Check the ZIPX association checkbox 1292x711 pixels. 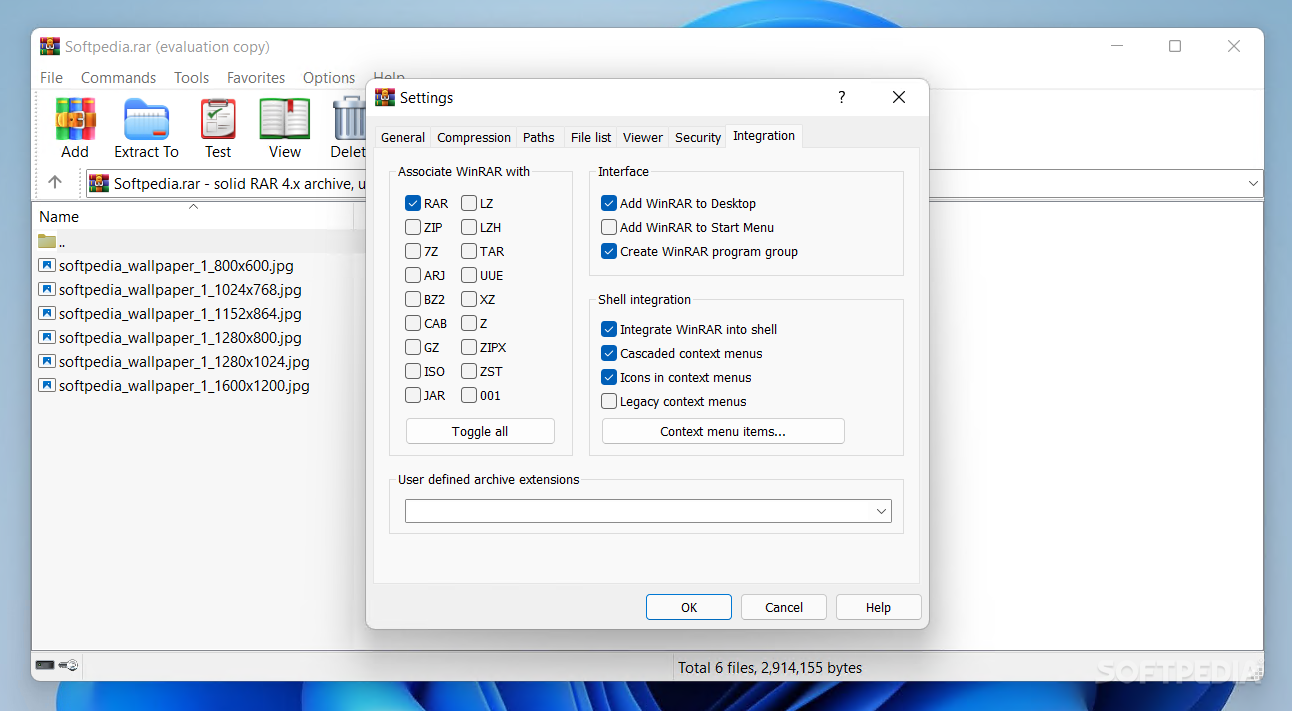pyautogui.click(x=469, y=347)
